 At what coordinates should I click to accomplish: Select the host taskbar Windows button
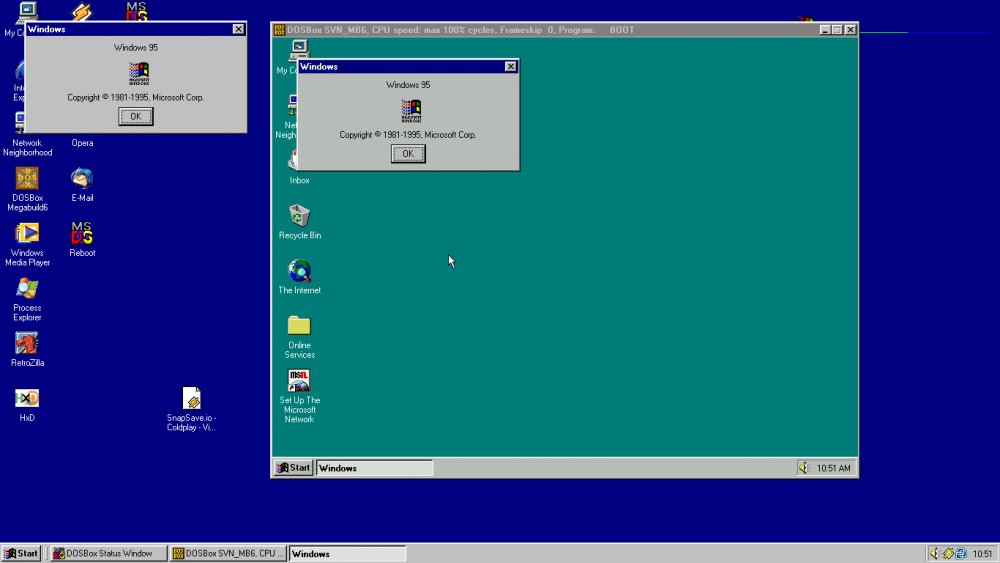pos(348,553)
